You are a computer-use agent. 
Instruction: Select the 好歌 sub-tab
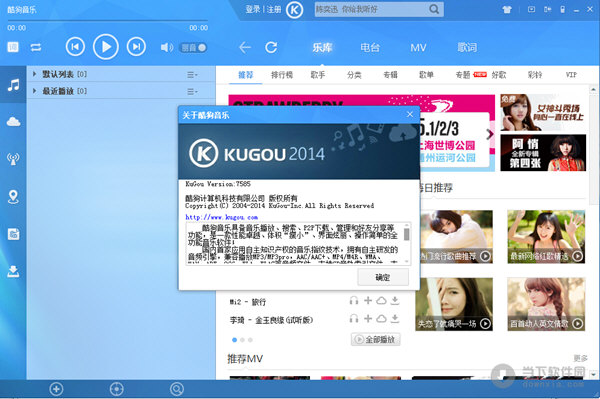point(499,75)
